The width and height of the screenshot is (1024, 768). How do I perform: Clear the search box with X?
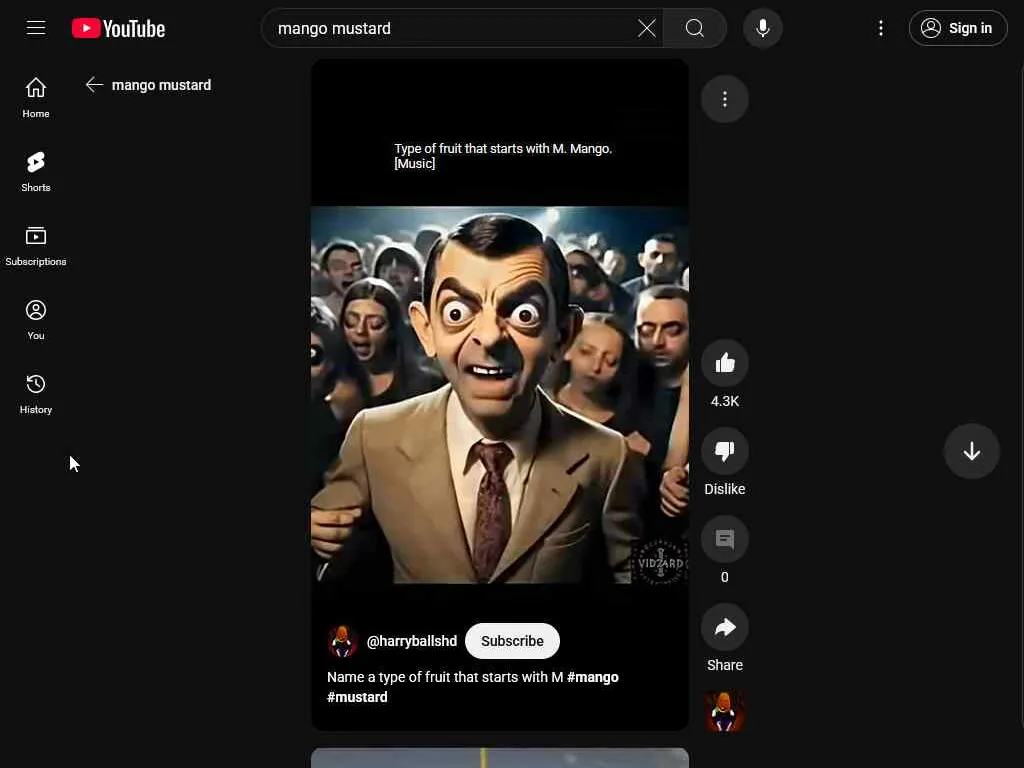647,28
